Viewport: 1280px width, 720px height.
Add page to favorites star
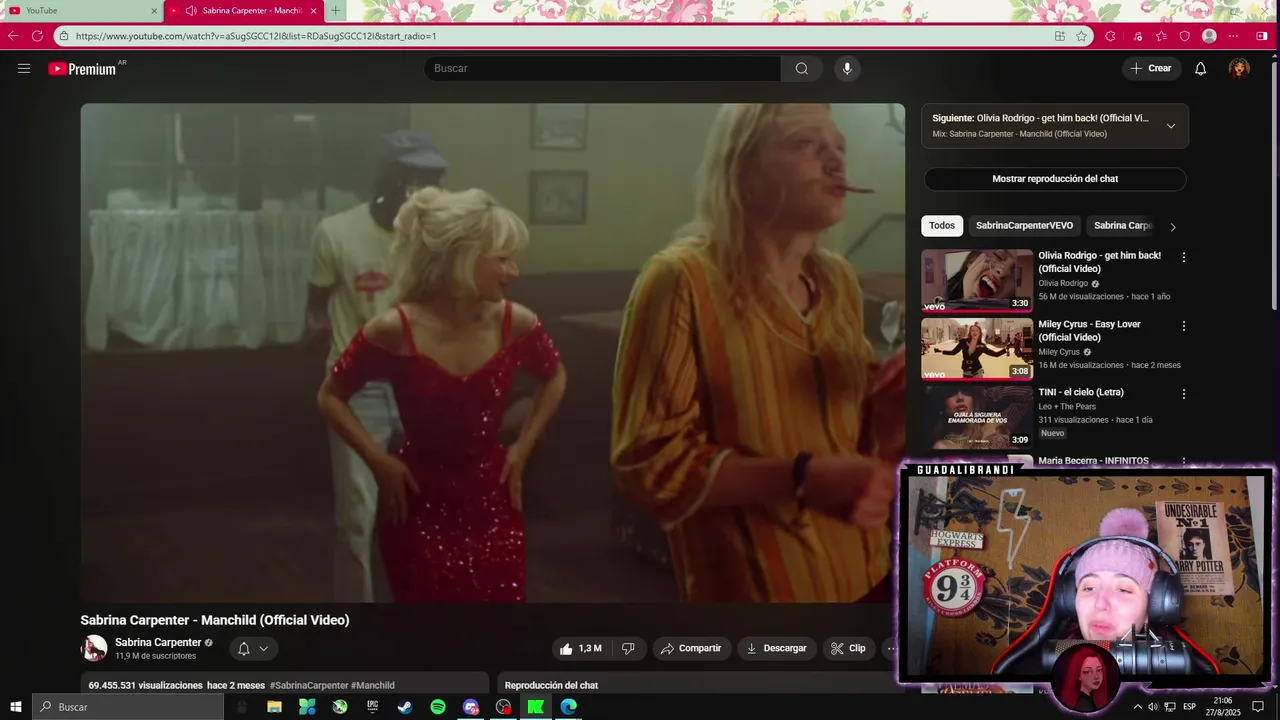pyautogui.click(x=1081, y=36)
